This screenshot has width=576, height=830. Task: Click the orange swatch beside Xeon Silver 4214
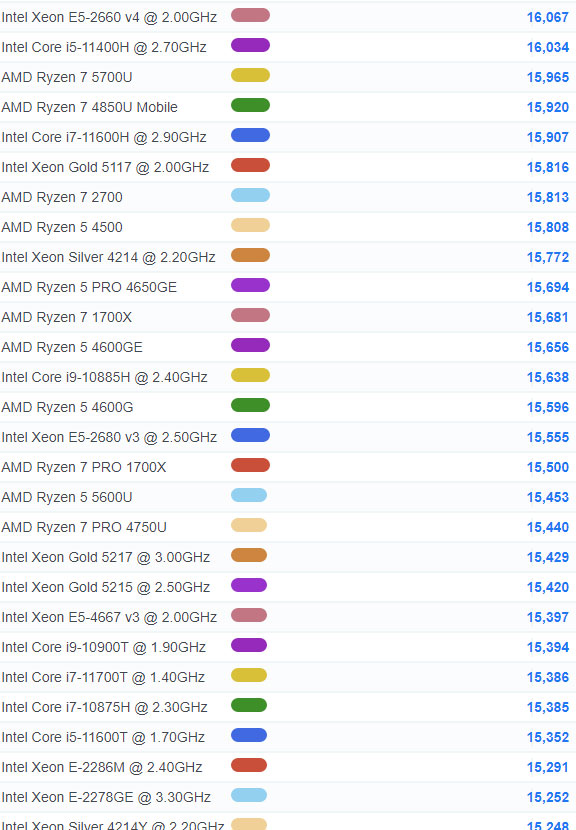coord(250,255)
